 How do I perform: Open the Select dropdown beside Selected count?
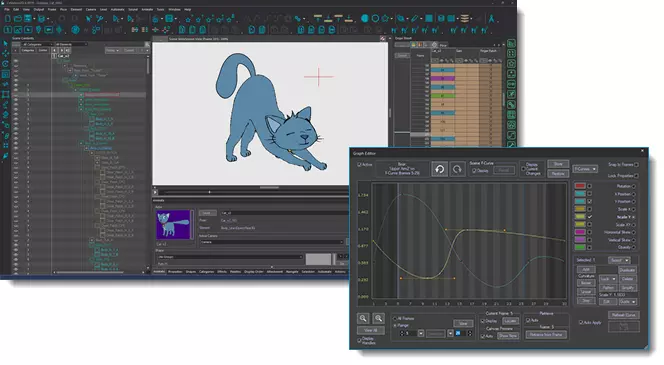(x=619, y=260)
